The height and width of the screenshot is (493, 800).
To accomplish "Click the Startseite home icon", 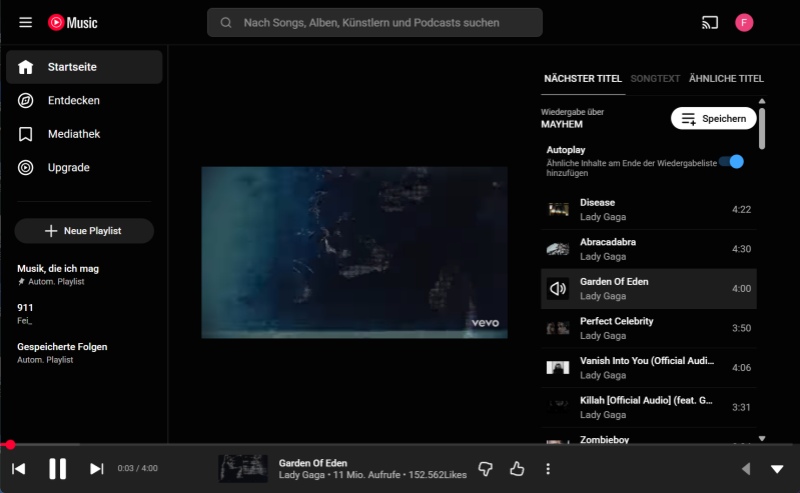I will 26,67.
